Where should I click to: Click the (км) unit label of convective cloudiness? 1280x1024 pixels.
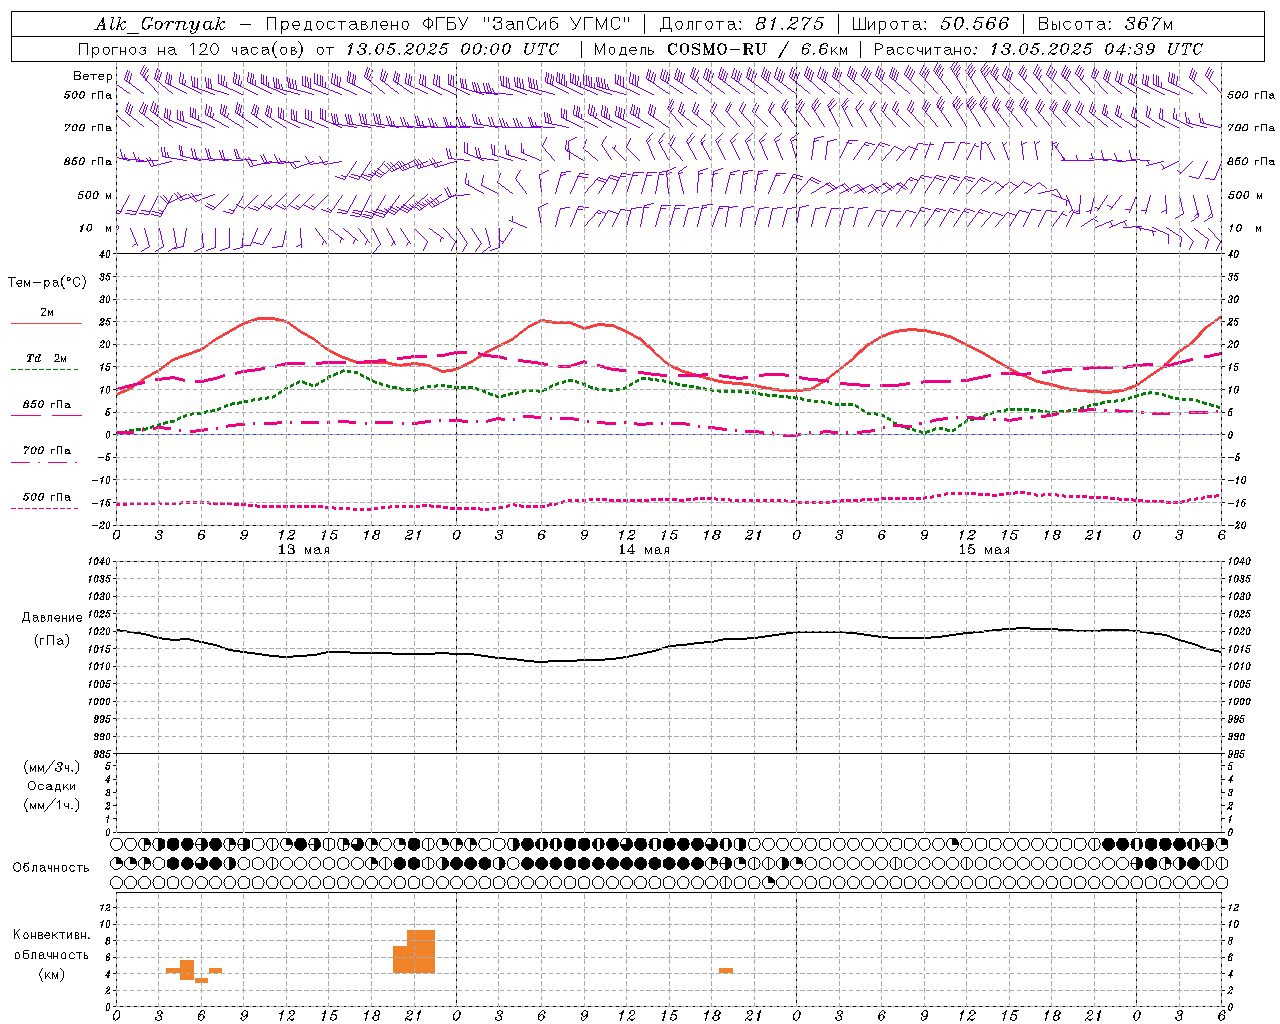coord(52,975)
